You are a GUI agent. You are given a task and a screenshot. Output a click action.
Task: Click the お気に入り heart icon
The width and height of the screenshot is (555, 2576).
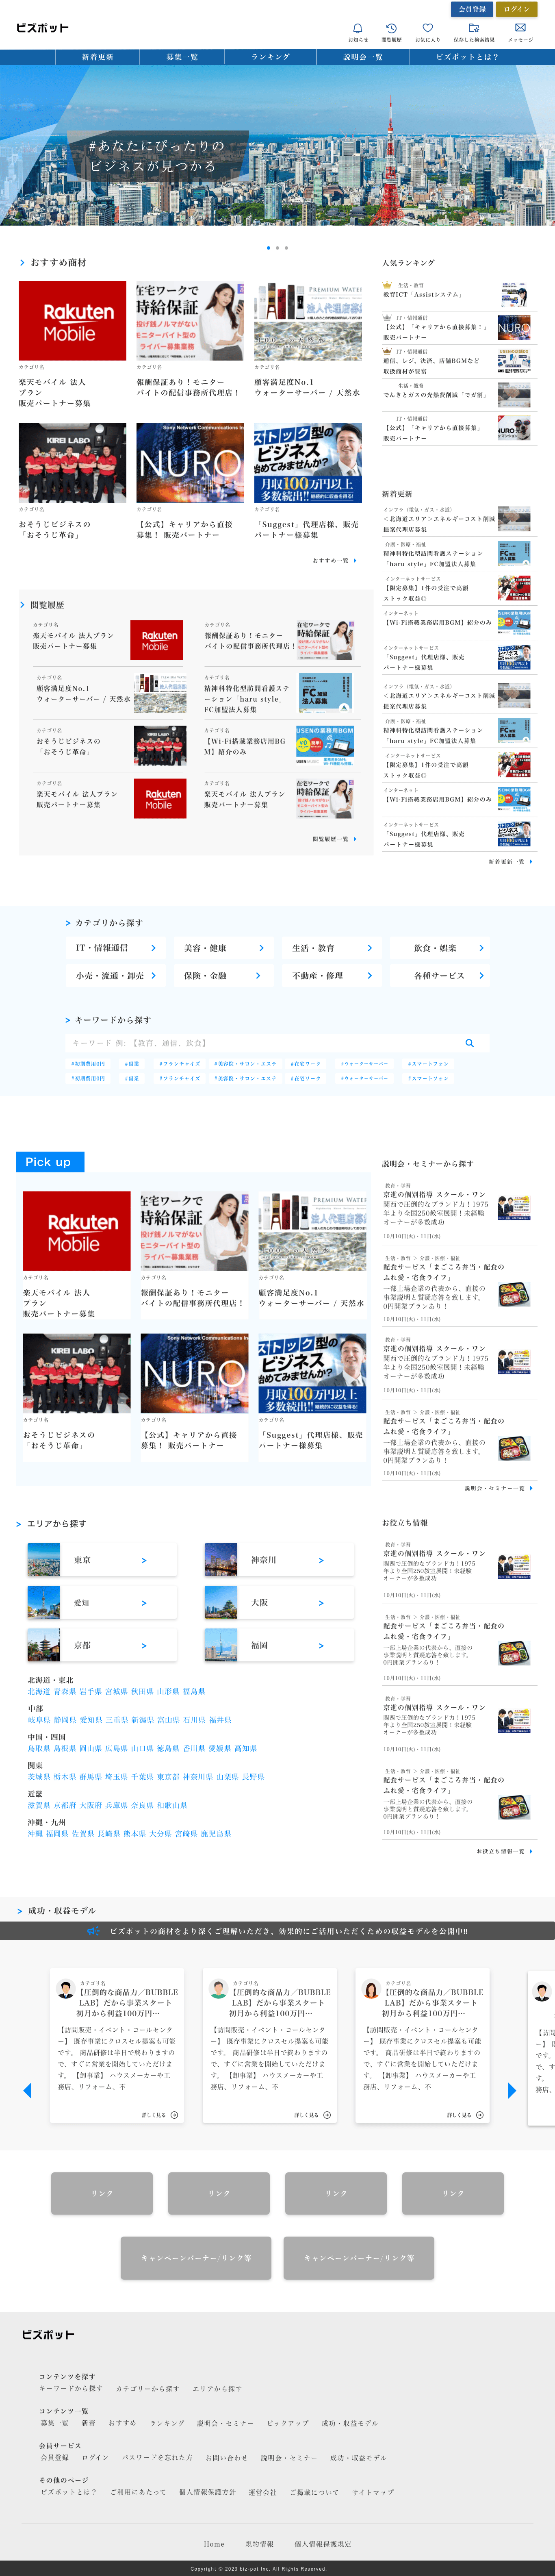click(427, 29)
